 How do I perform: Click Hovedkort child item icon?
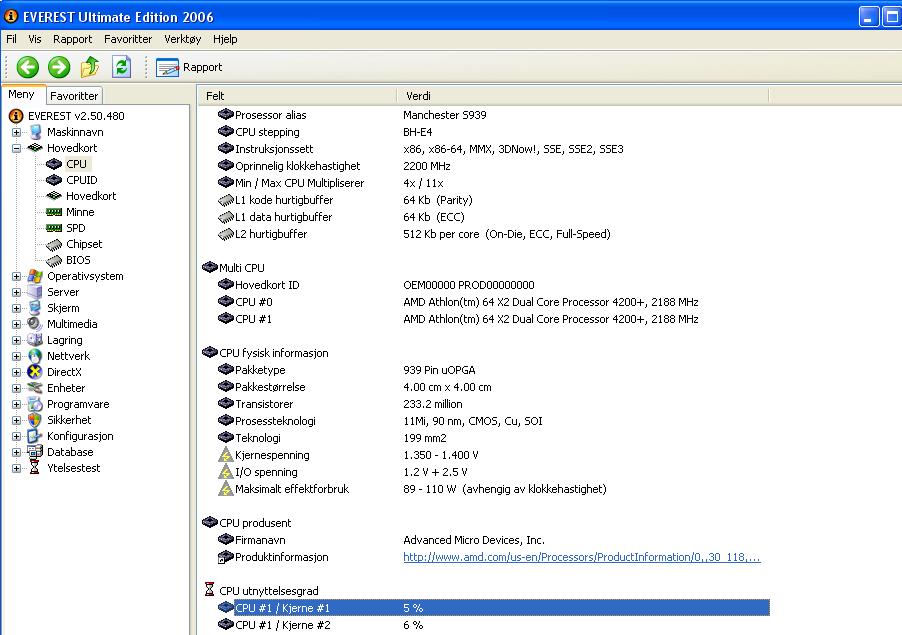click(x=53, y=196)
